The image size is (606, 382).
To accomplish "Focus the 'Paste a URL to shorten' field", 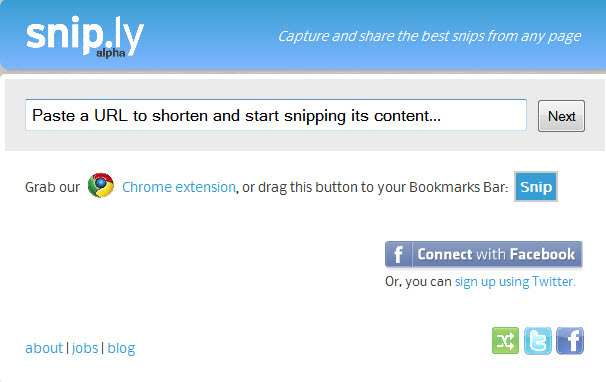I will [x=276, y=115].
